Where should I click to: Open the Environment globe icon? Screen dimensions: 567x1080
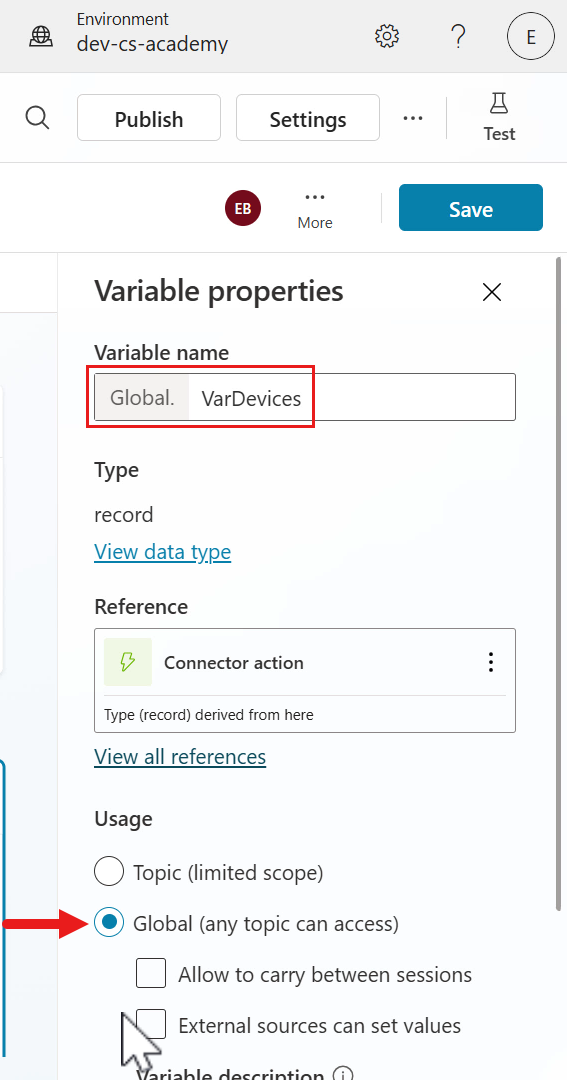(41, 35)
